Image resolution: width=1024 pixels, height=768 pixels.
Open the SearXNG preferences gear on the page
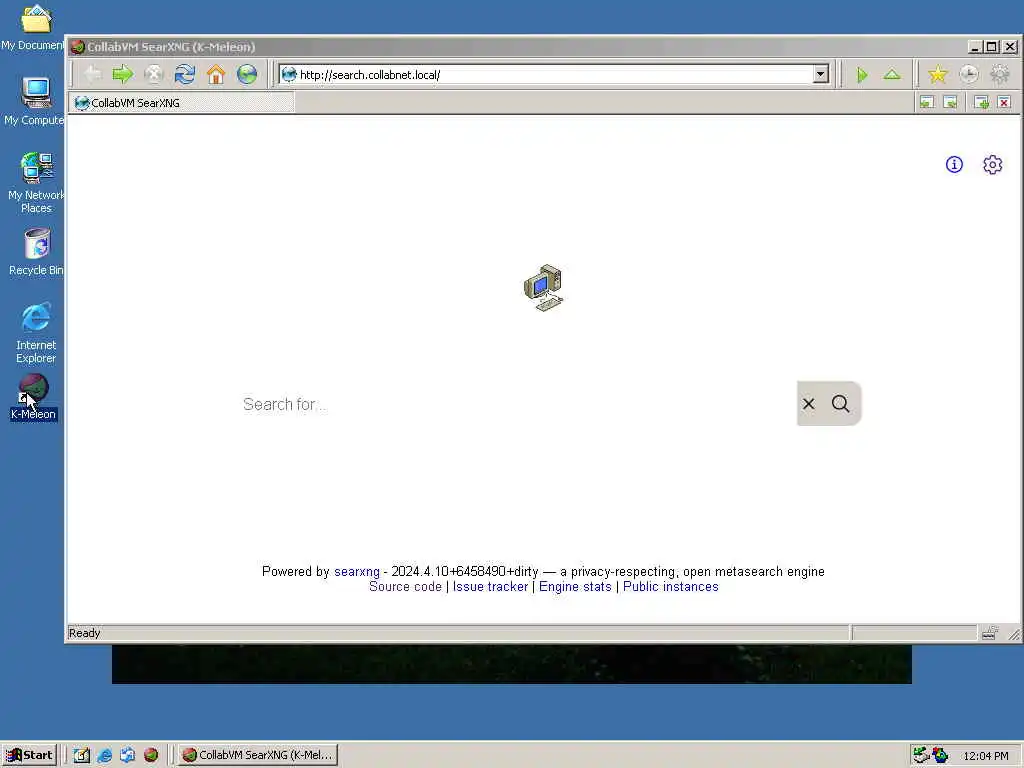click(x=993, y=165)
